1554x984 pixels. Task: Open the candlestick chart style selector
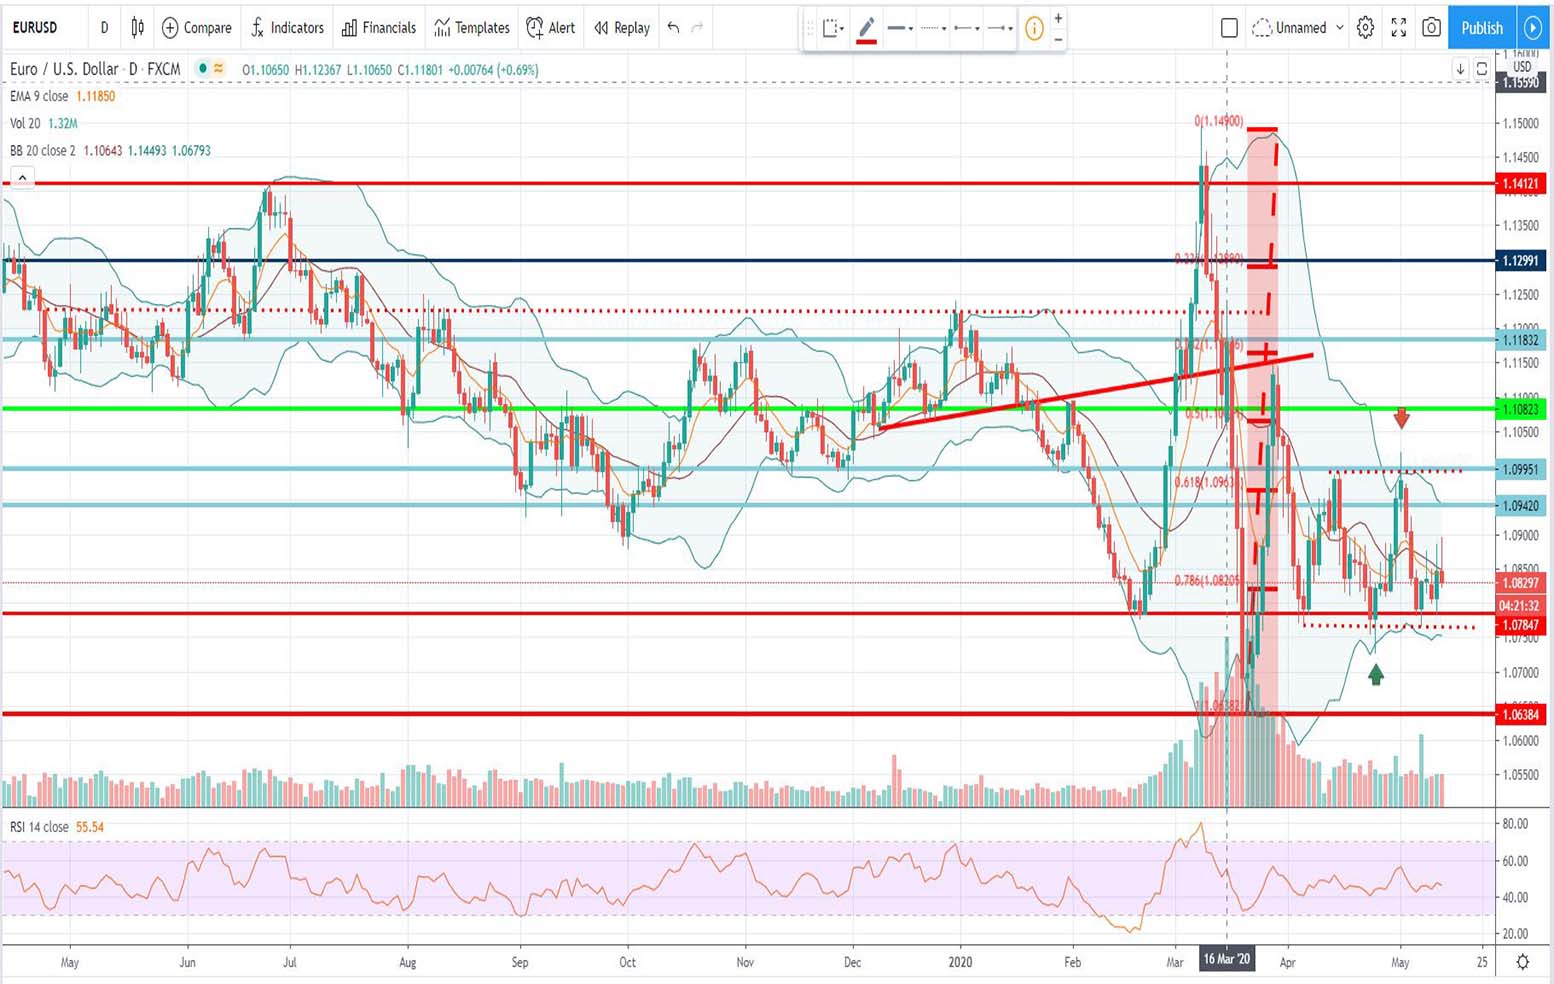pyautogui.click(x=138, y=28)
